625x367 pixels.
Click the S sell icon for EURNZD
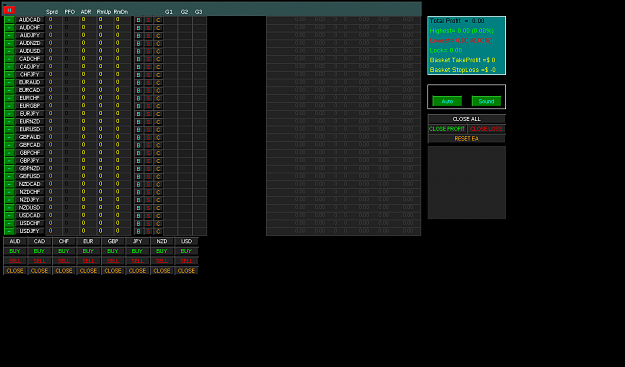148,122
